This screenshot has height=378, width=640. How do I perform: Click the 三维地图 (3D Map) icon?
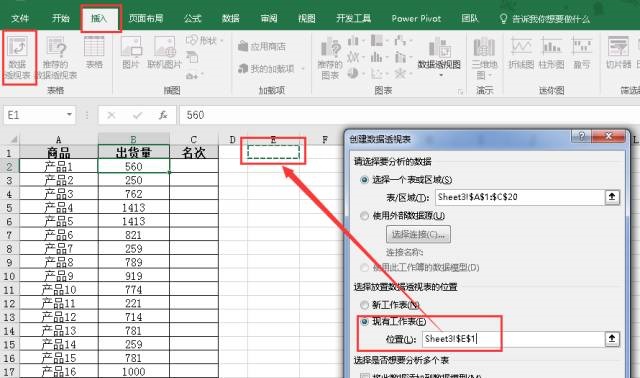click(x=484, y=58)
